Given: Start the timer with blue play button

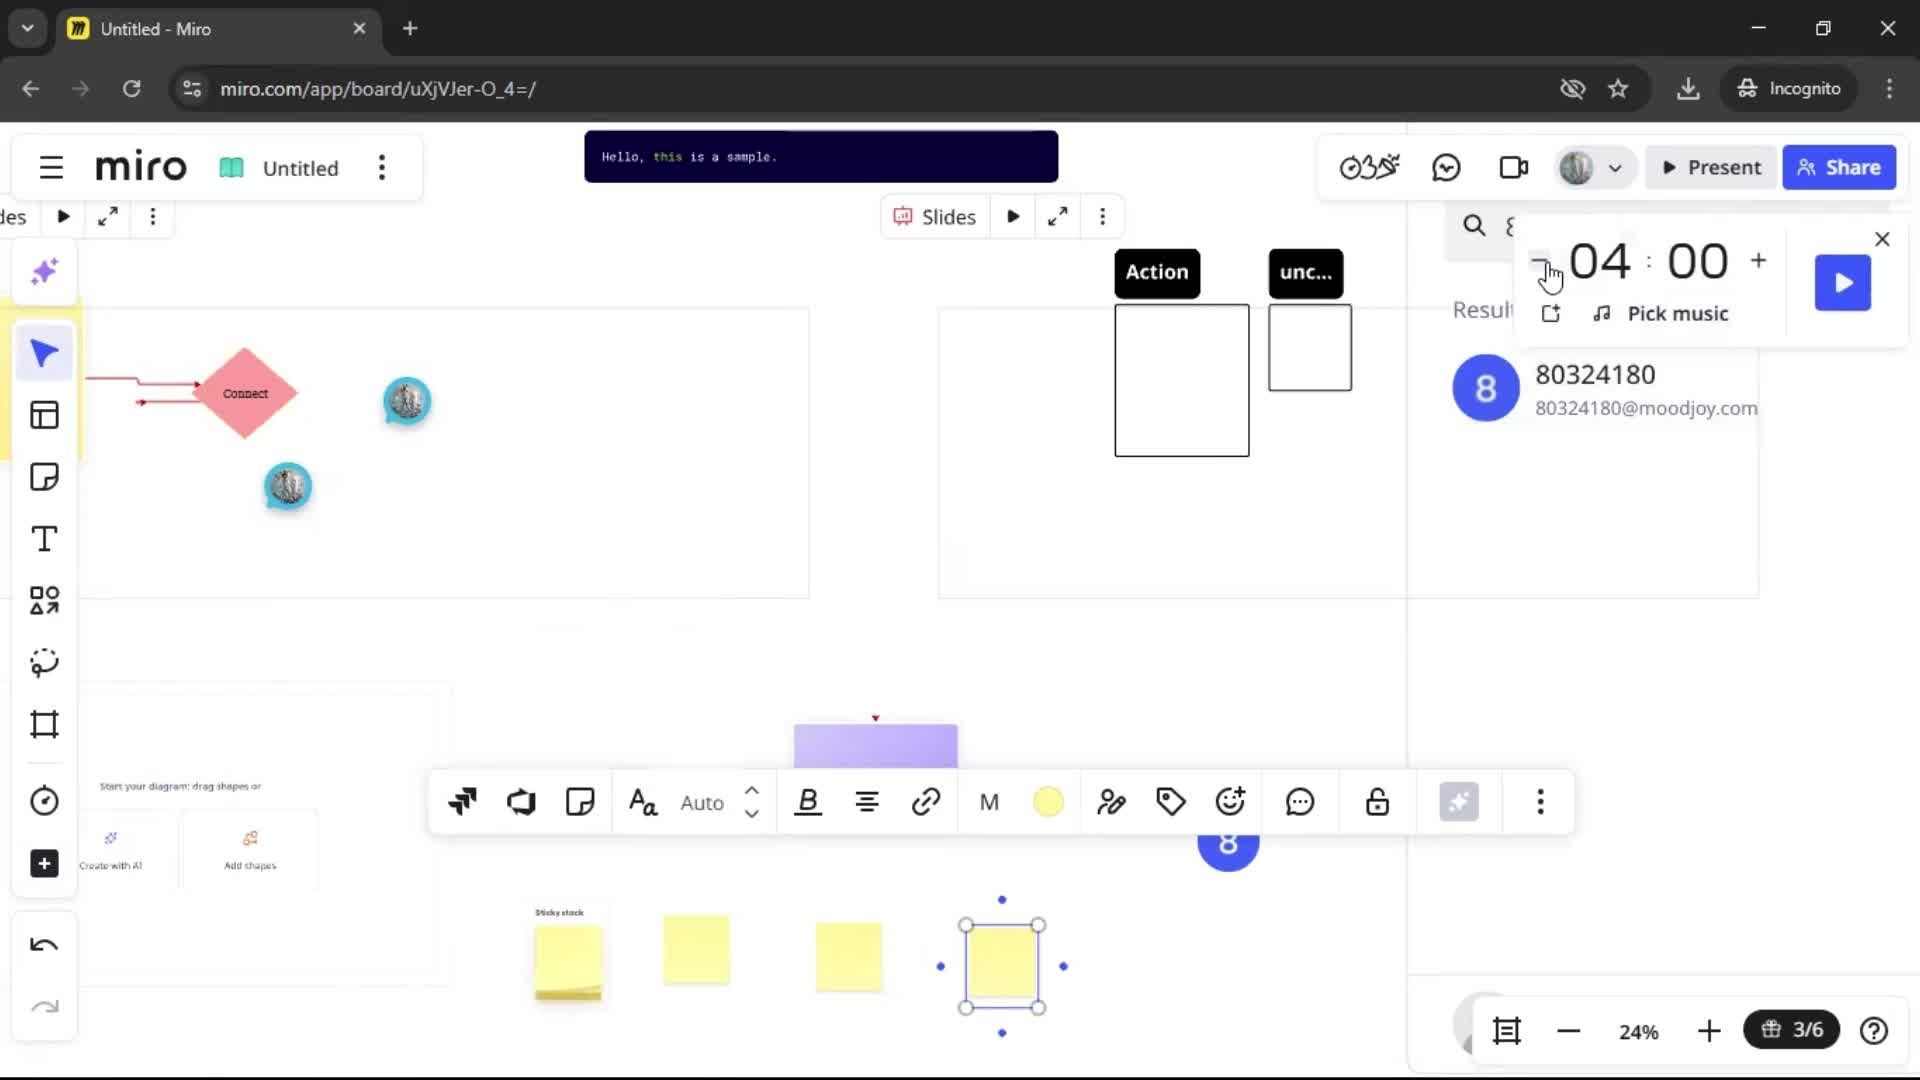Looking at the screenshot, I should [1843, 283].
